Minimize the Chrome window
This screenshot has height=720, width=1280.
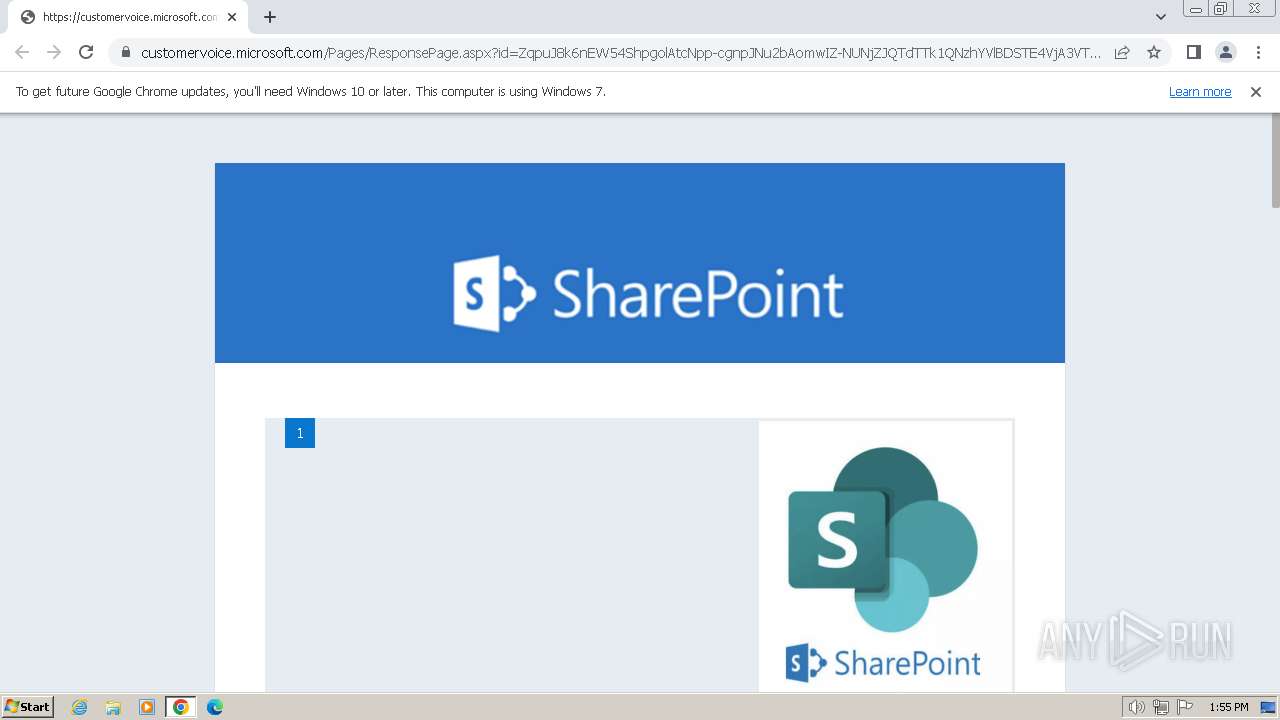point(1195,9)
